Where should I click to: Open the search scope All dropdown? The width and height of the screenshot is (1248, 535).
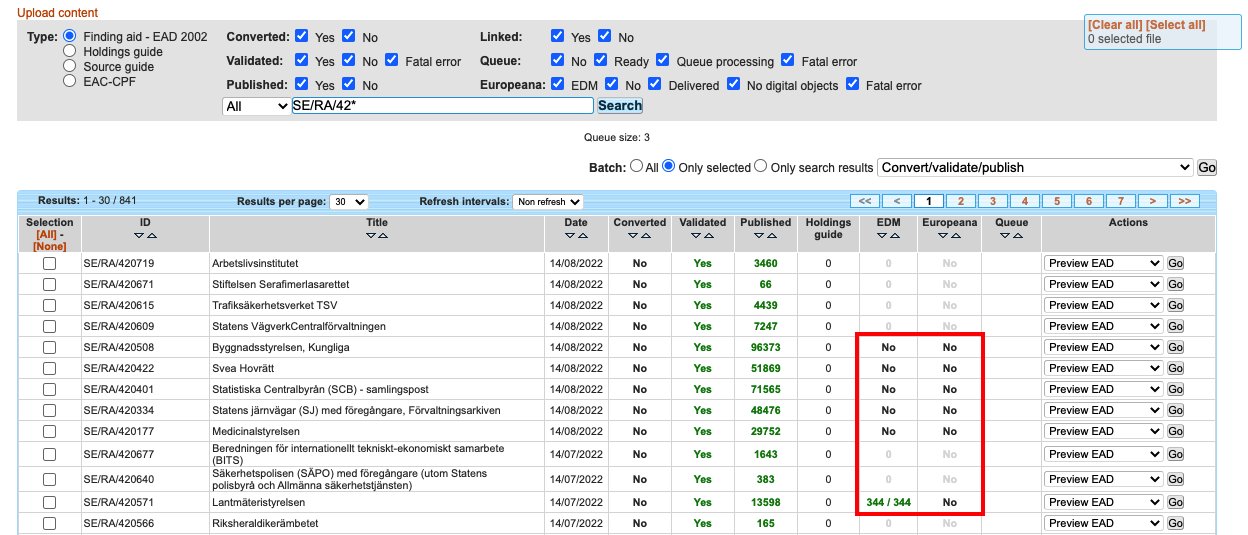pyautogui.click(x=256, y=106)
